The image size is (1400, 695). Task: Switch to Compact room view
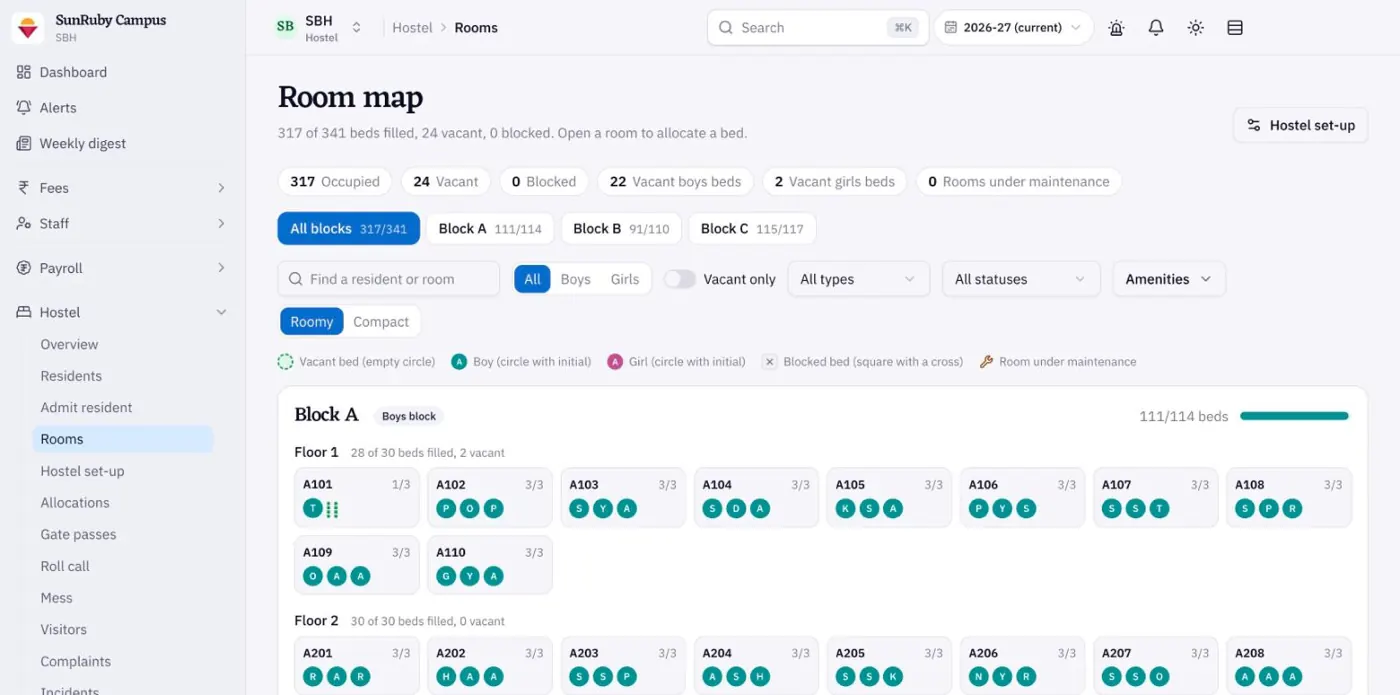[381, 322]
